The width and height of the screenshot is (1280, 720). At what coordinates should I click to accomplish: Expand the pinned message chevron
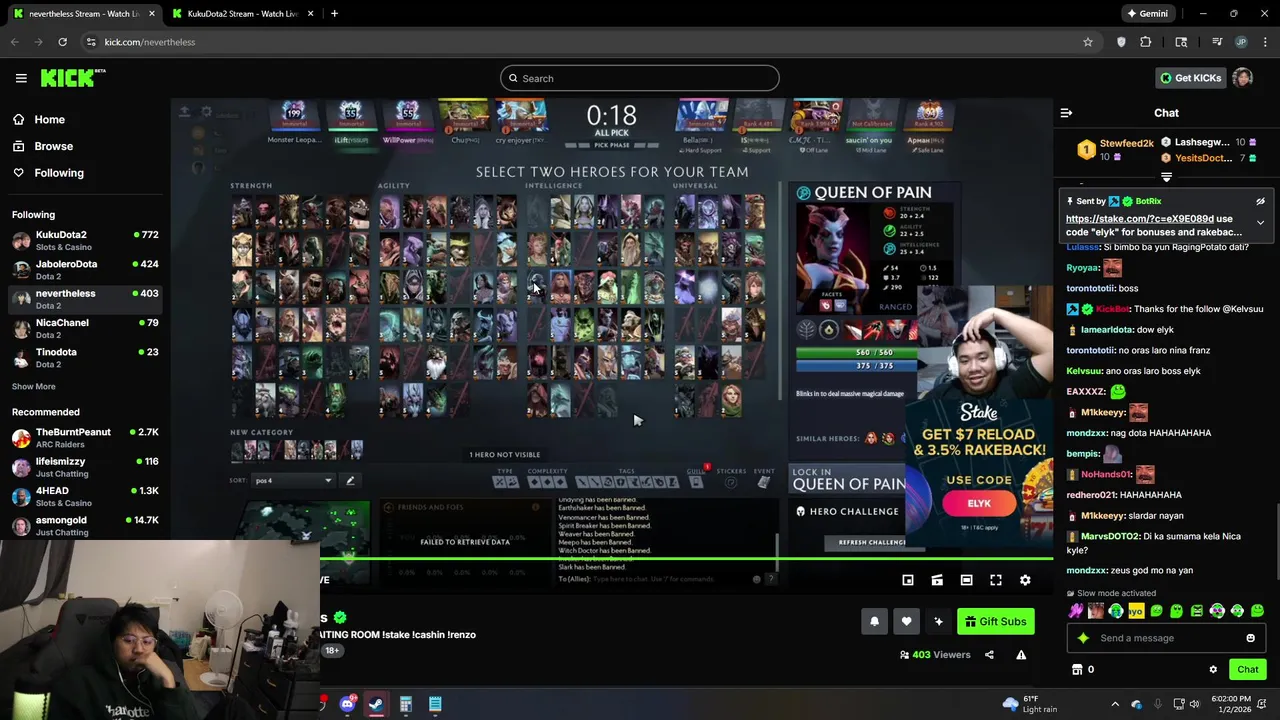tap(1260, 222)
